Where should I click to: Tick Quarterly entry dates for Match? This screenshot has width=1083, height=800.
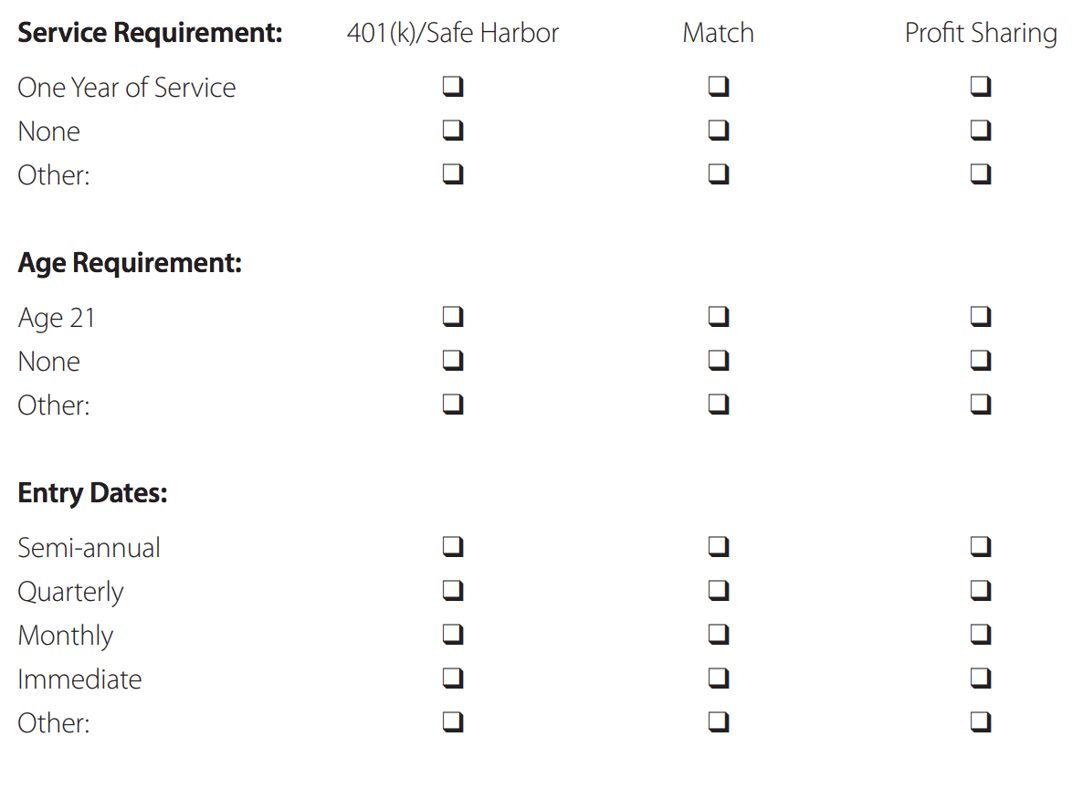point(718,590)
